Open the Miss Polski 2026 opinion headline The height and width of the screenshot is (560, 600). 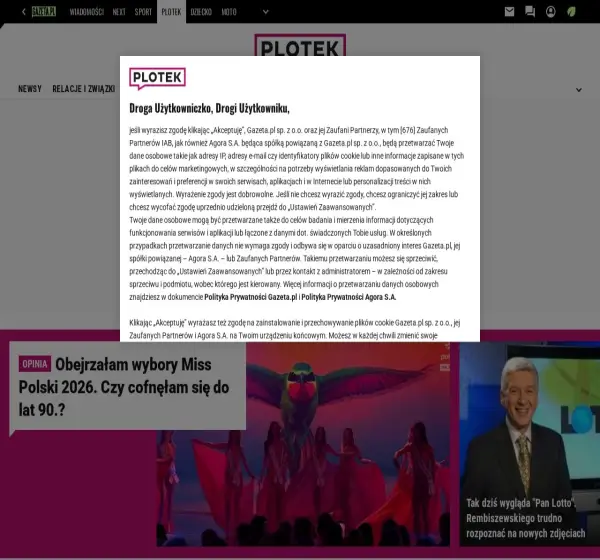pos(124,387)
